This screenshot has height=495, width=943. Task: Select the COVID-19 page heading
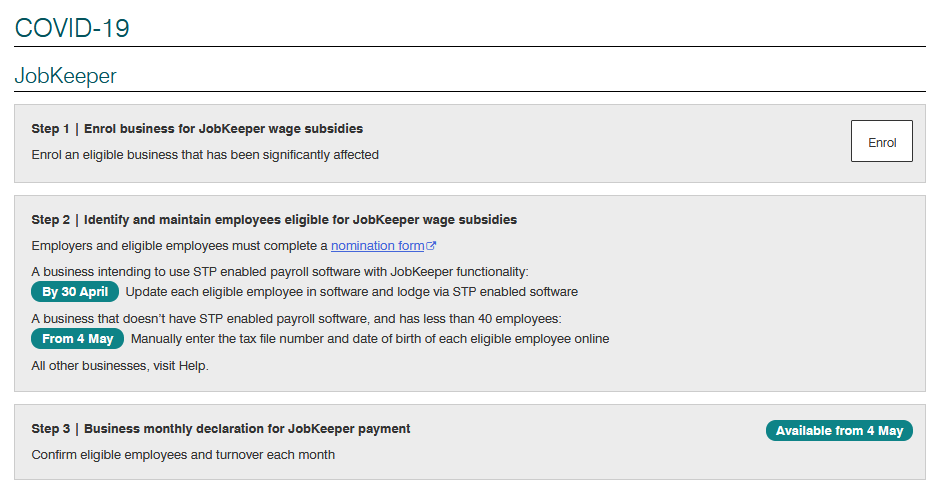point(72,28)
